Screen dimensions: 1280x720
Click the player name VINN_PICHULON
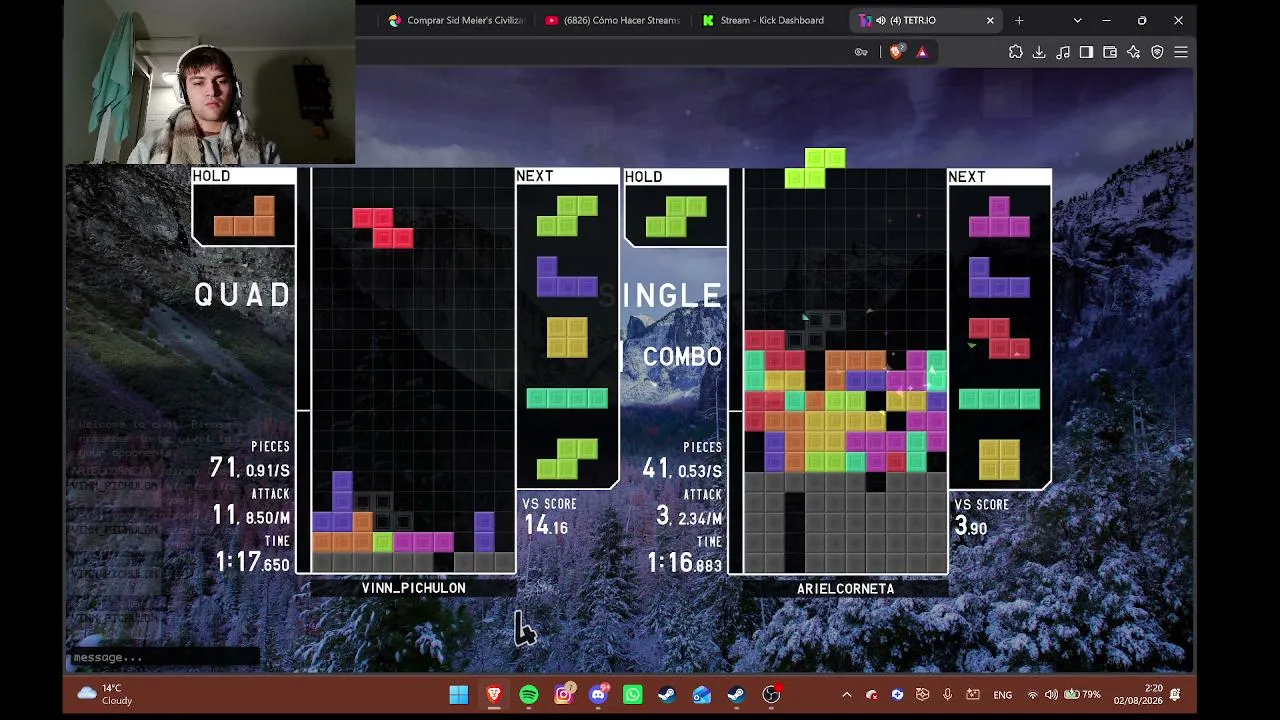pos(413,588)
